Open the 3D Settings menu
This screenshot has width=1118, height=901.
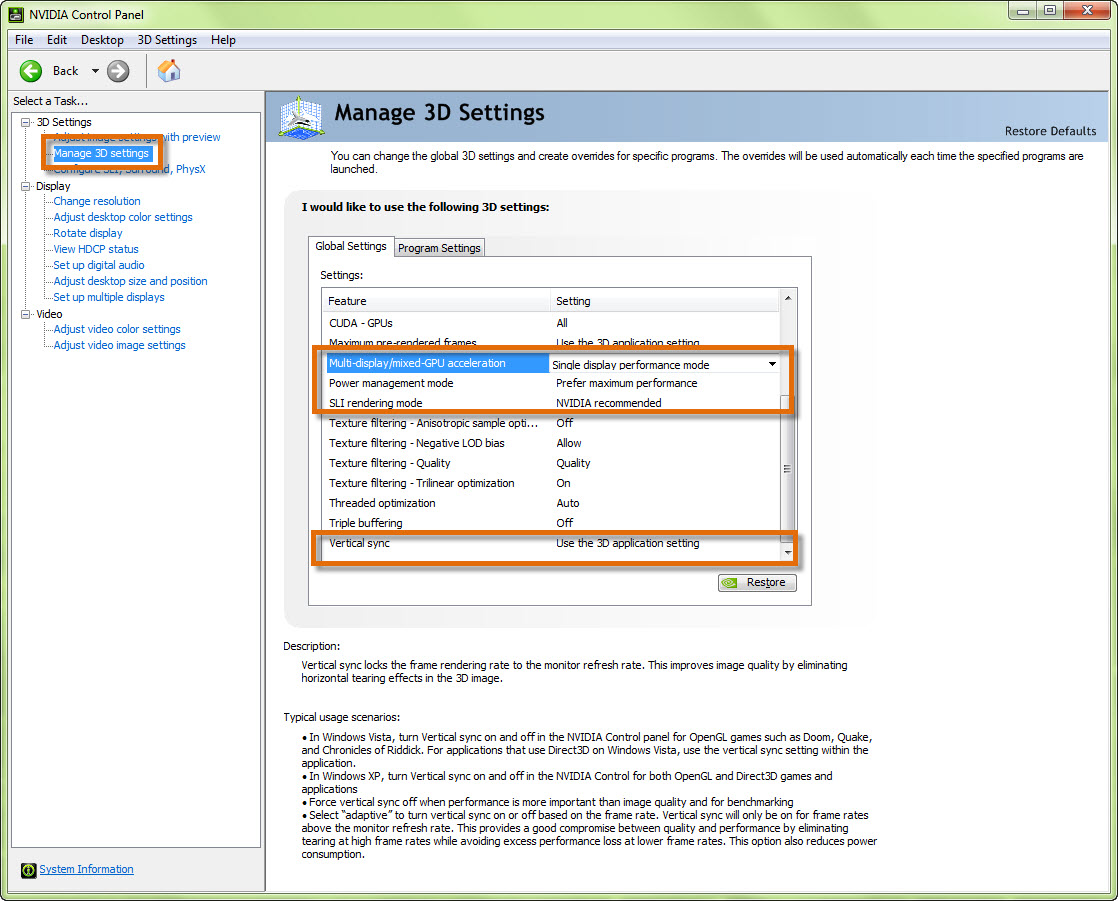167,40
